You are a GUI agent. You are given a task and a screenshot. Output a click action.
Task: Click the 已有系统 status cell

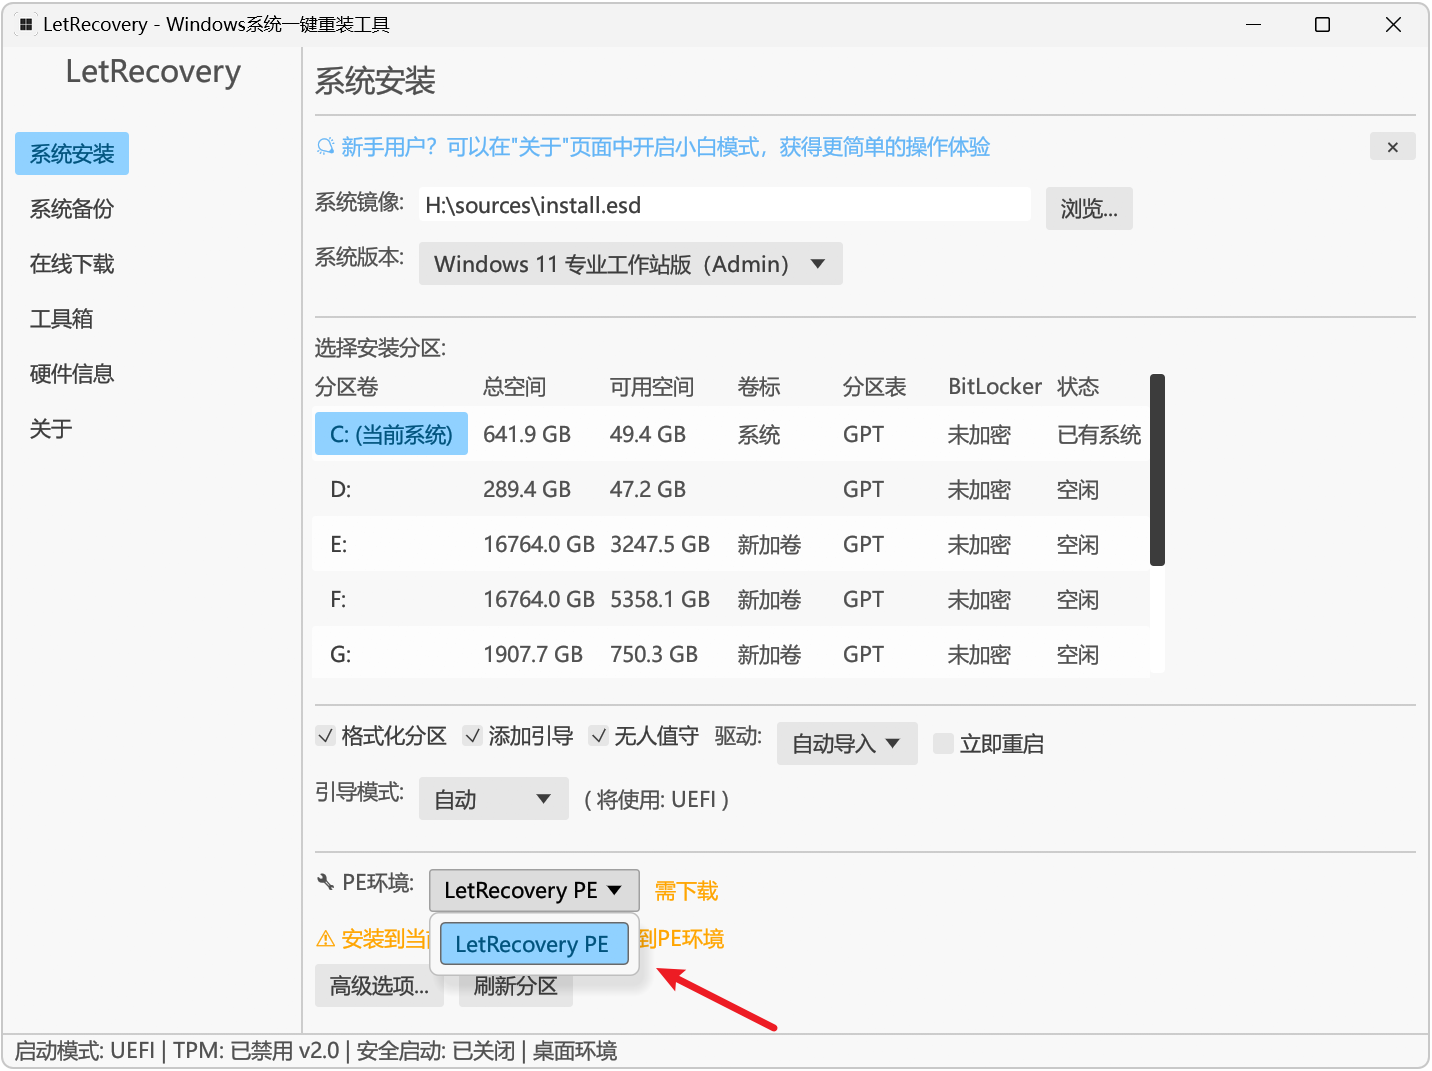click(1099, 434)
